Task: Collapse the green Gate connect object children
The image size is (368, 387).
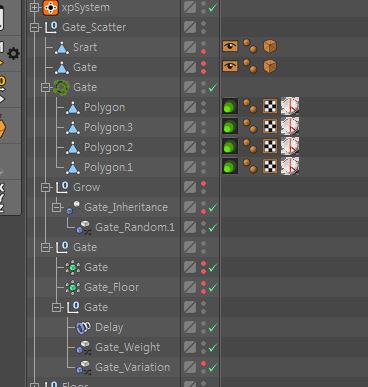Action: (46, 88)
